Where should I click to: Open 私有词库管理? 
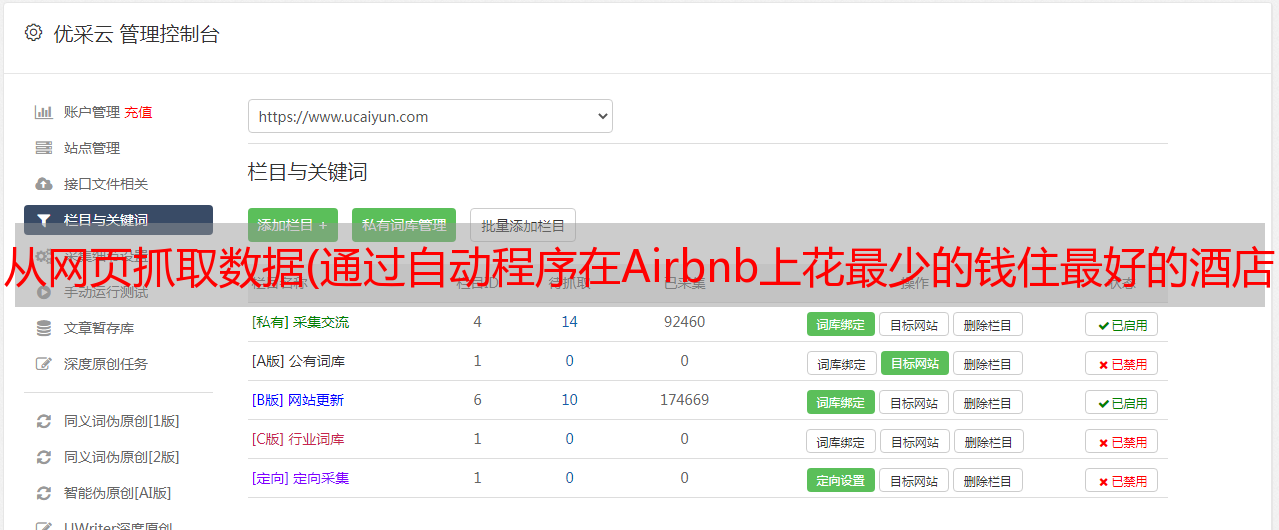tap(404, 225)
